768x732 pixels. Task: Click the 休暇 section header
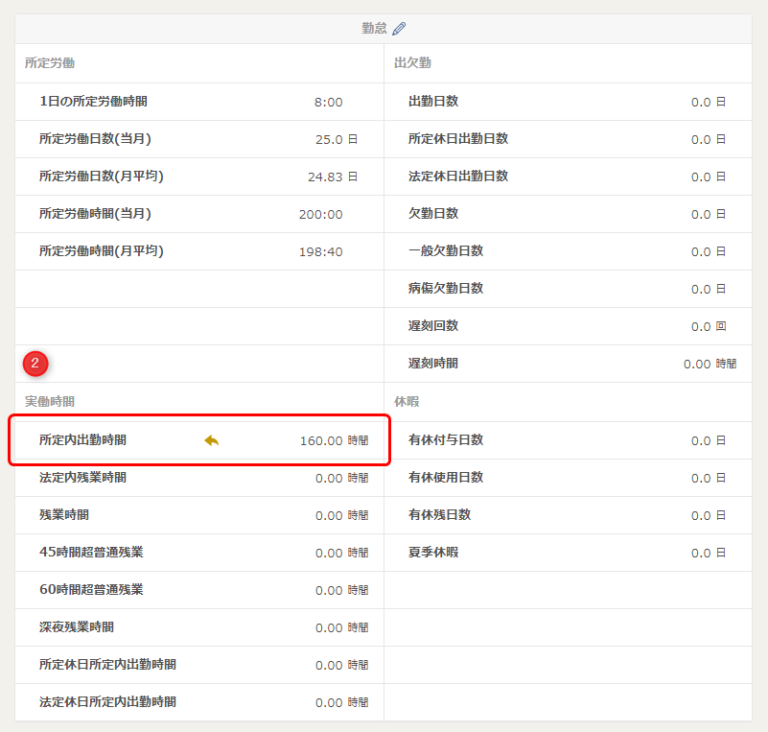pos(406,401)
